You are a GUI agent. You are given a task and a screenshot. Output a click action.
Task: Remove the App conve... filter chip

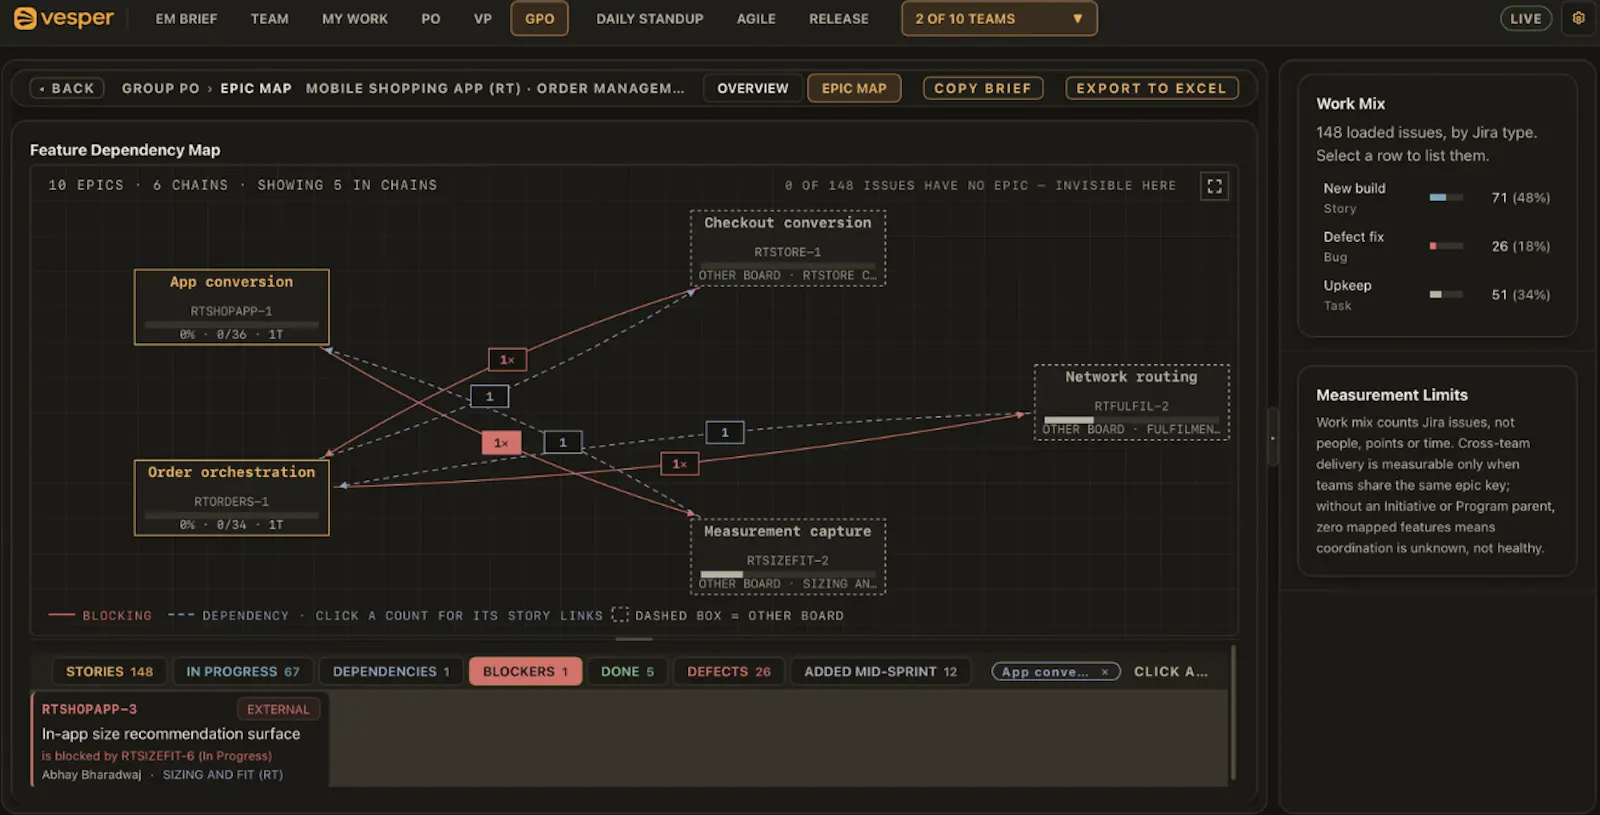(x=1105, y=672)
